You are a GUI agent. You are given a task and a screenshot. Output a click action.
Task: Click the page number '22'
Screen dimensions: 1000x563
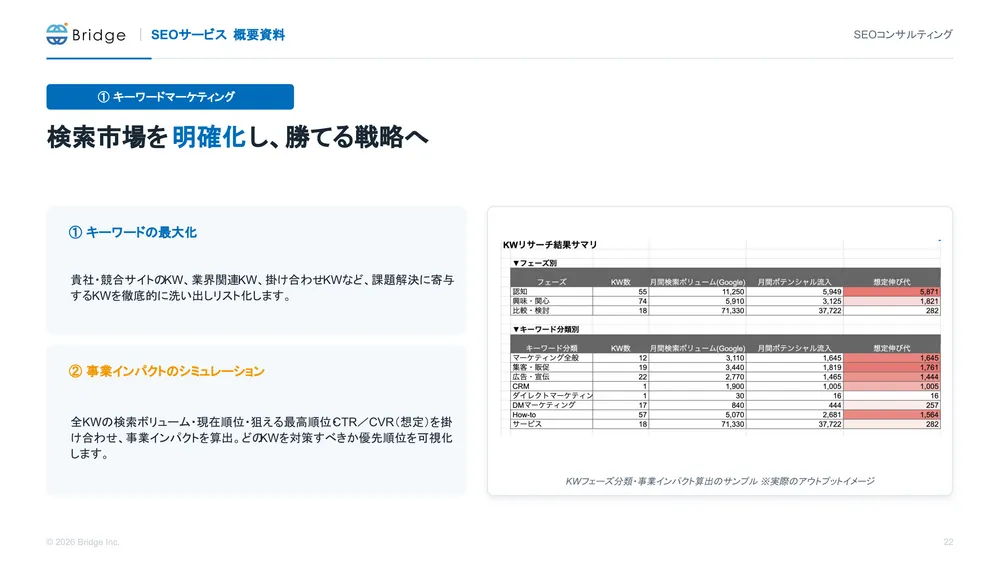[948, 542]
